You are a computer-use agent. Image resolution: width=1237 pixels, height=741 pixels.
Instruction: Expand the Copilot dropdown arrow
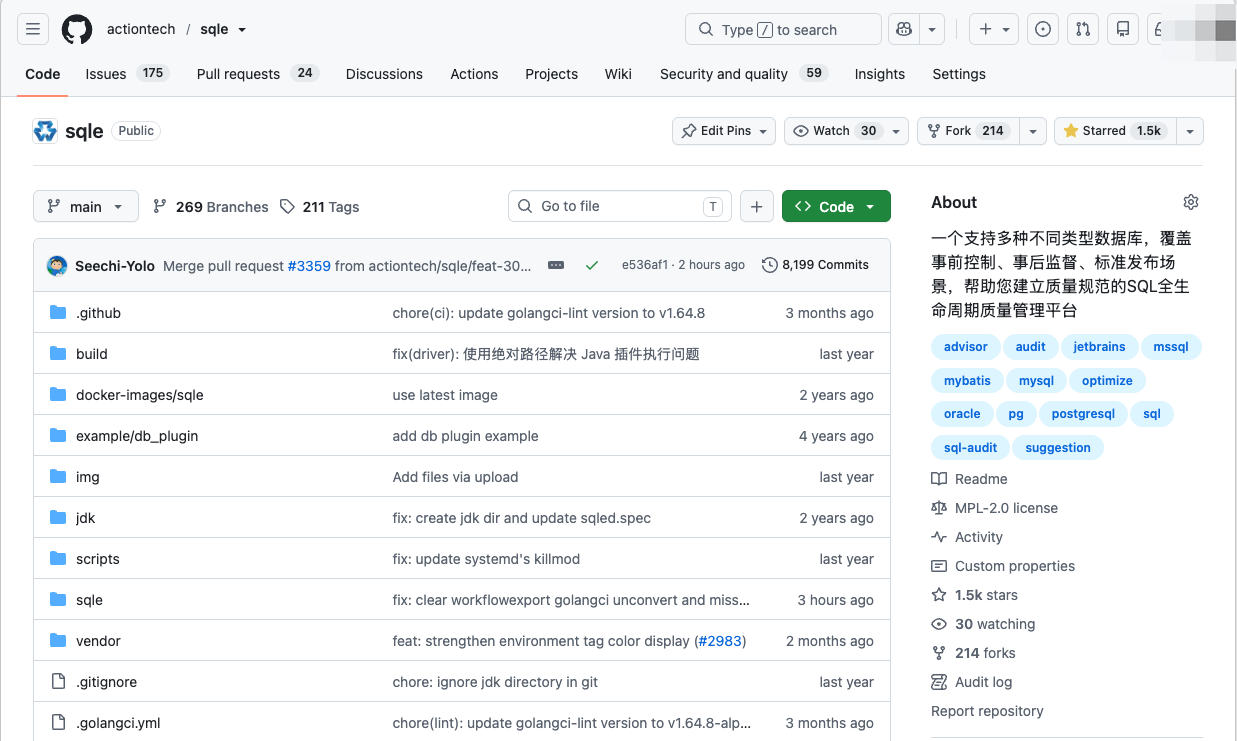[x=932, y=29]
